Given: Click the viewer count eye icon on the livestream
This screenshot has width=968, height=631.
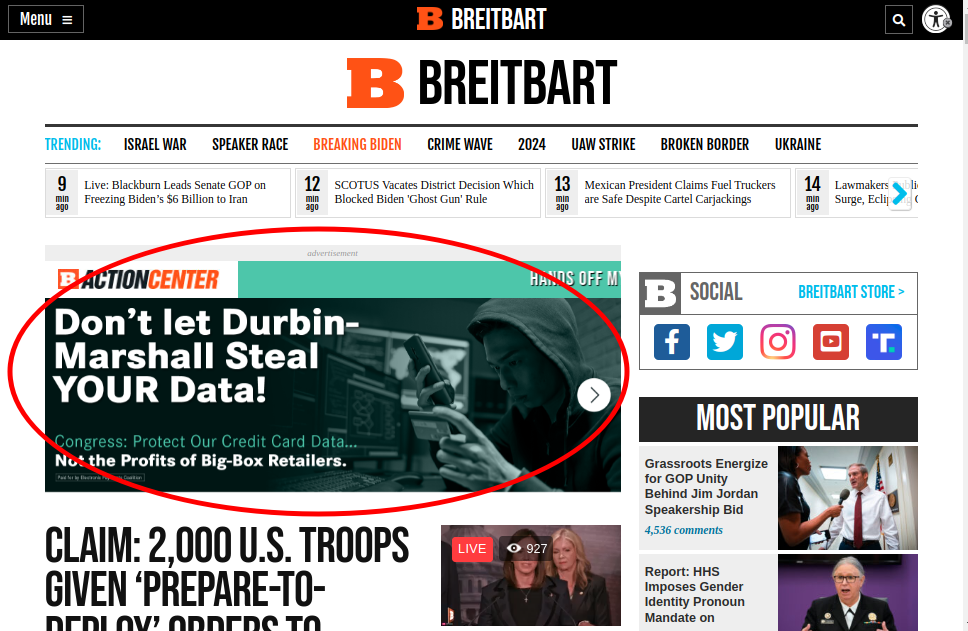Looking at the screenshot, I should tap(513, 548).
